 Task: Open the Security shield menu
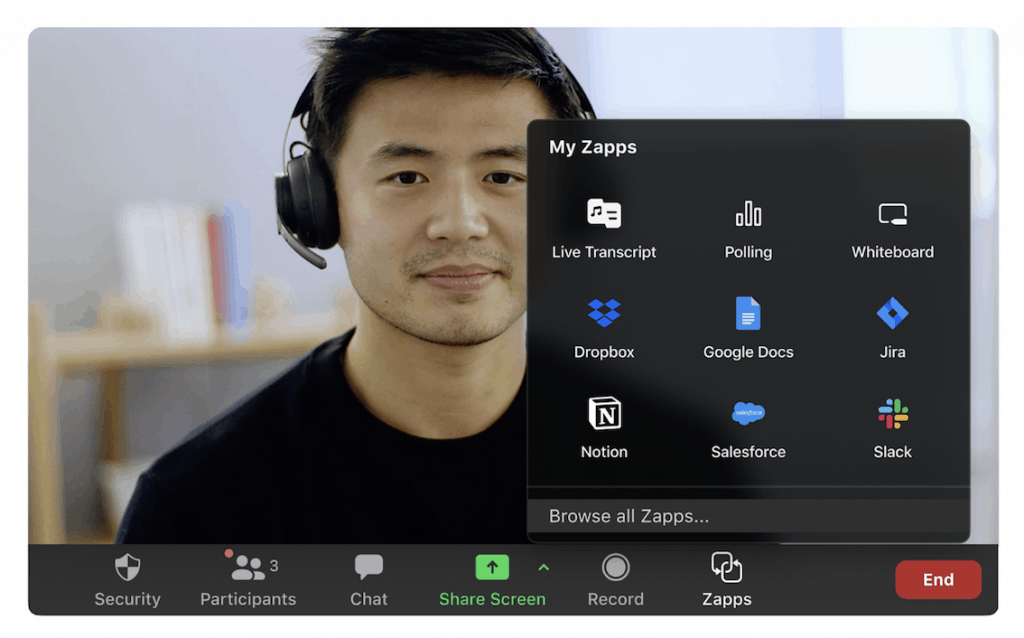tap(127, 580)
